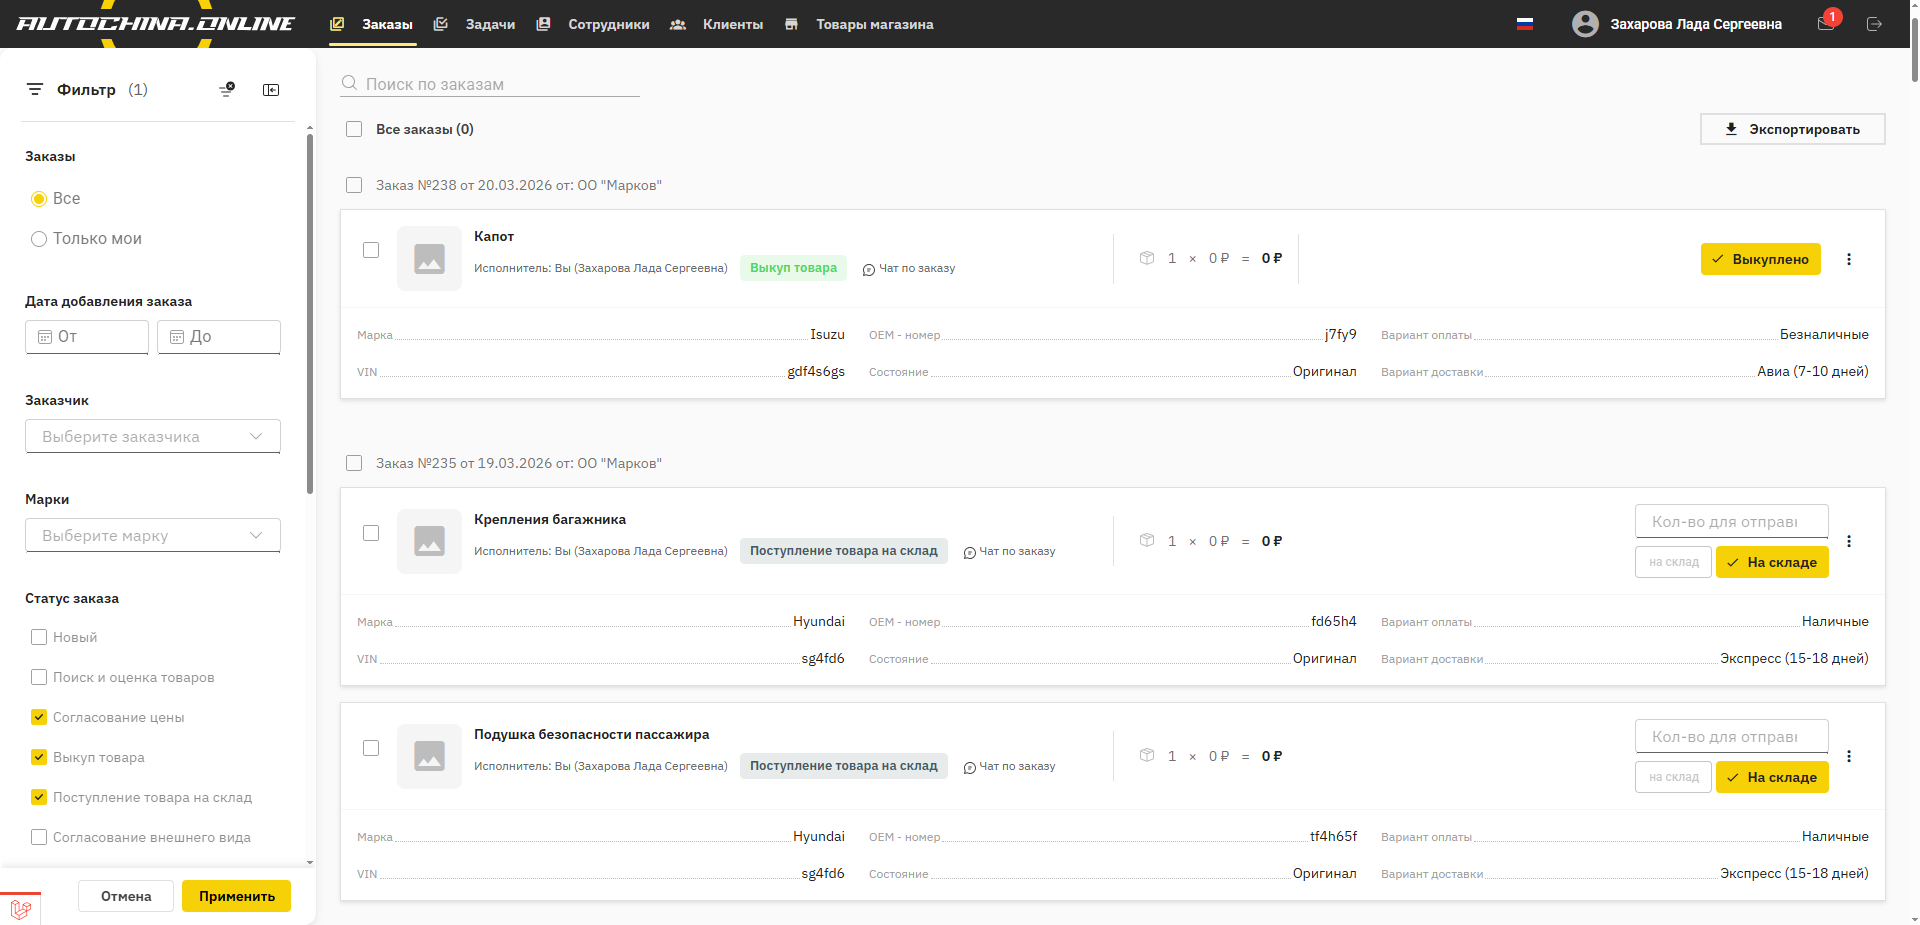Open the Сотрудники section
Image resolution: width=1920 pixels, height=925 pixels.
[x=593, y=24]
